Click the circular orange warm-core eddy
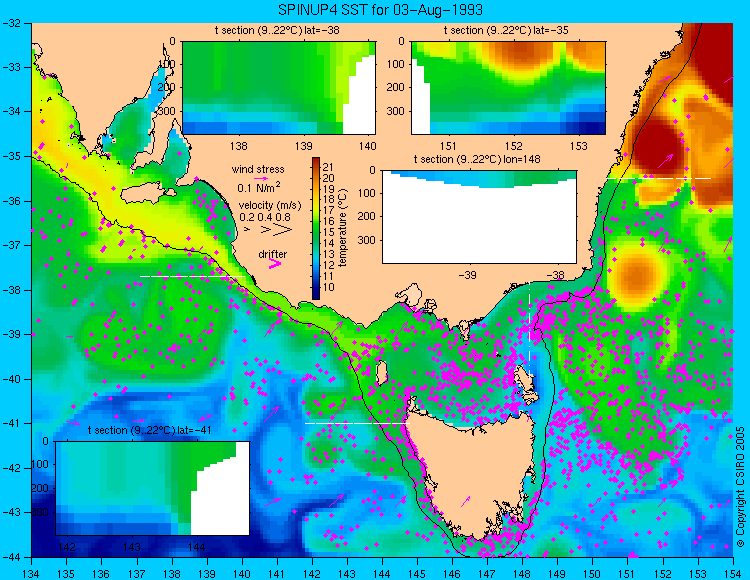 point(637,276)
